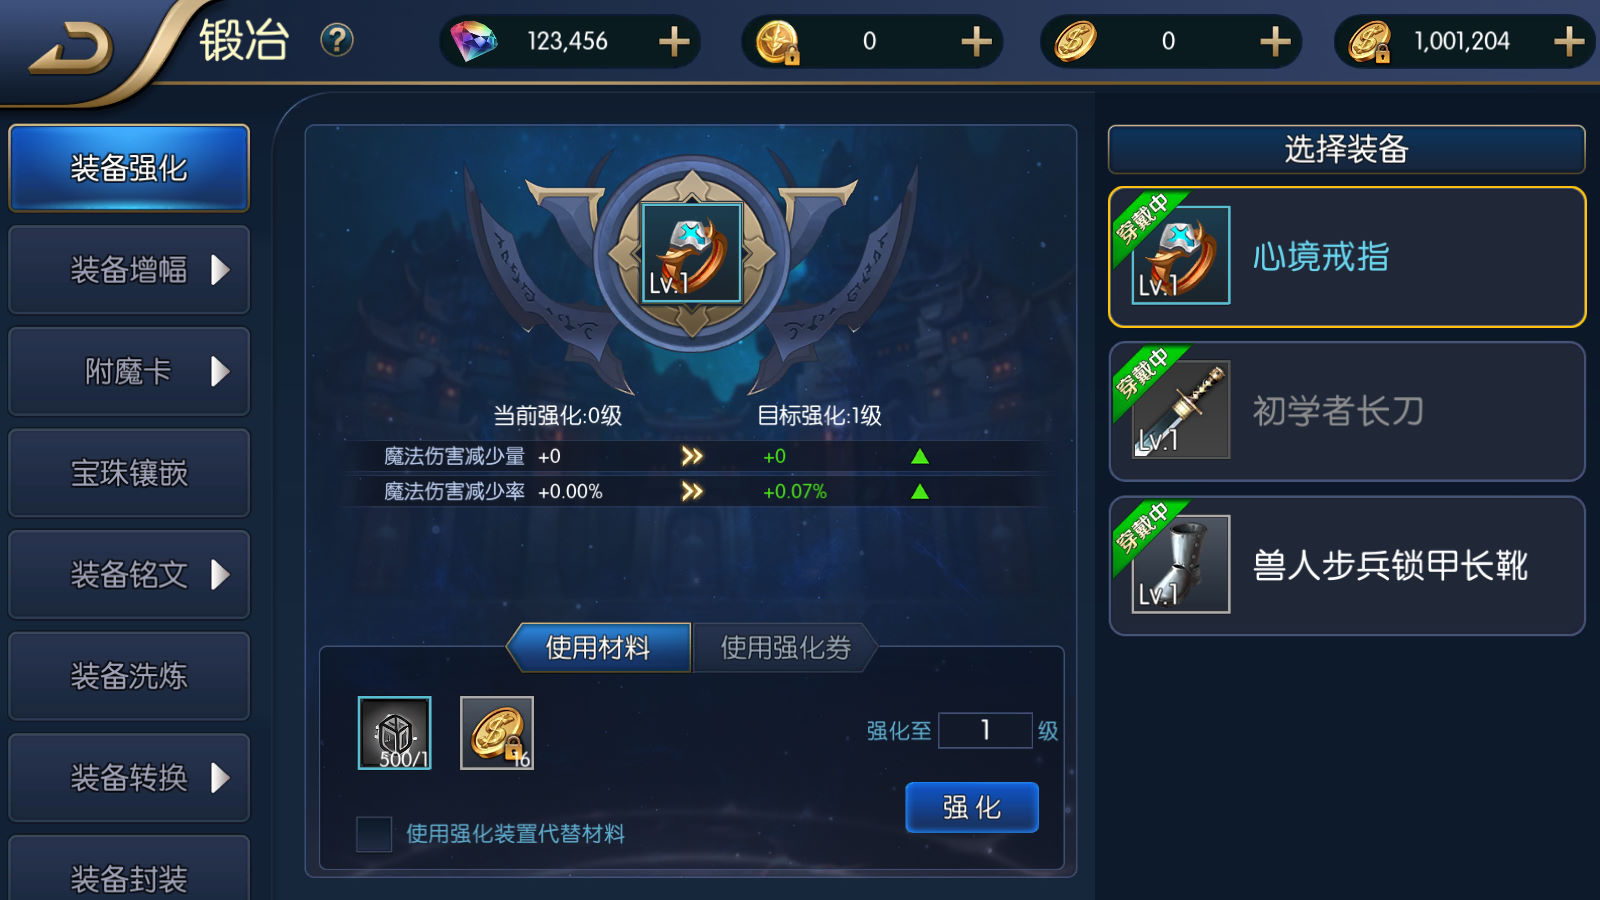The height and width of the screenshot is (900, 1600).
Task: Select 初学者长刀 equipment
Action: pos(1347,411)
